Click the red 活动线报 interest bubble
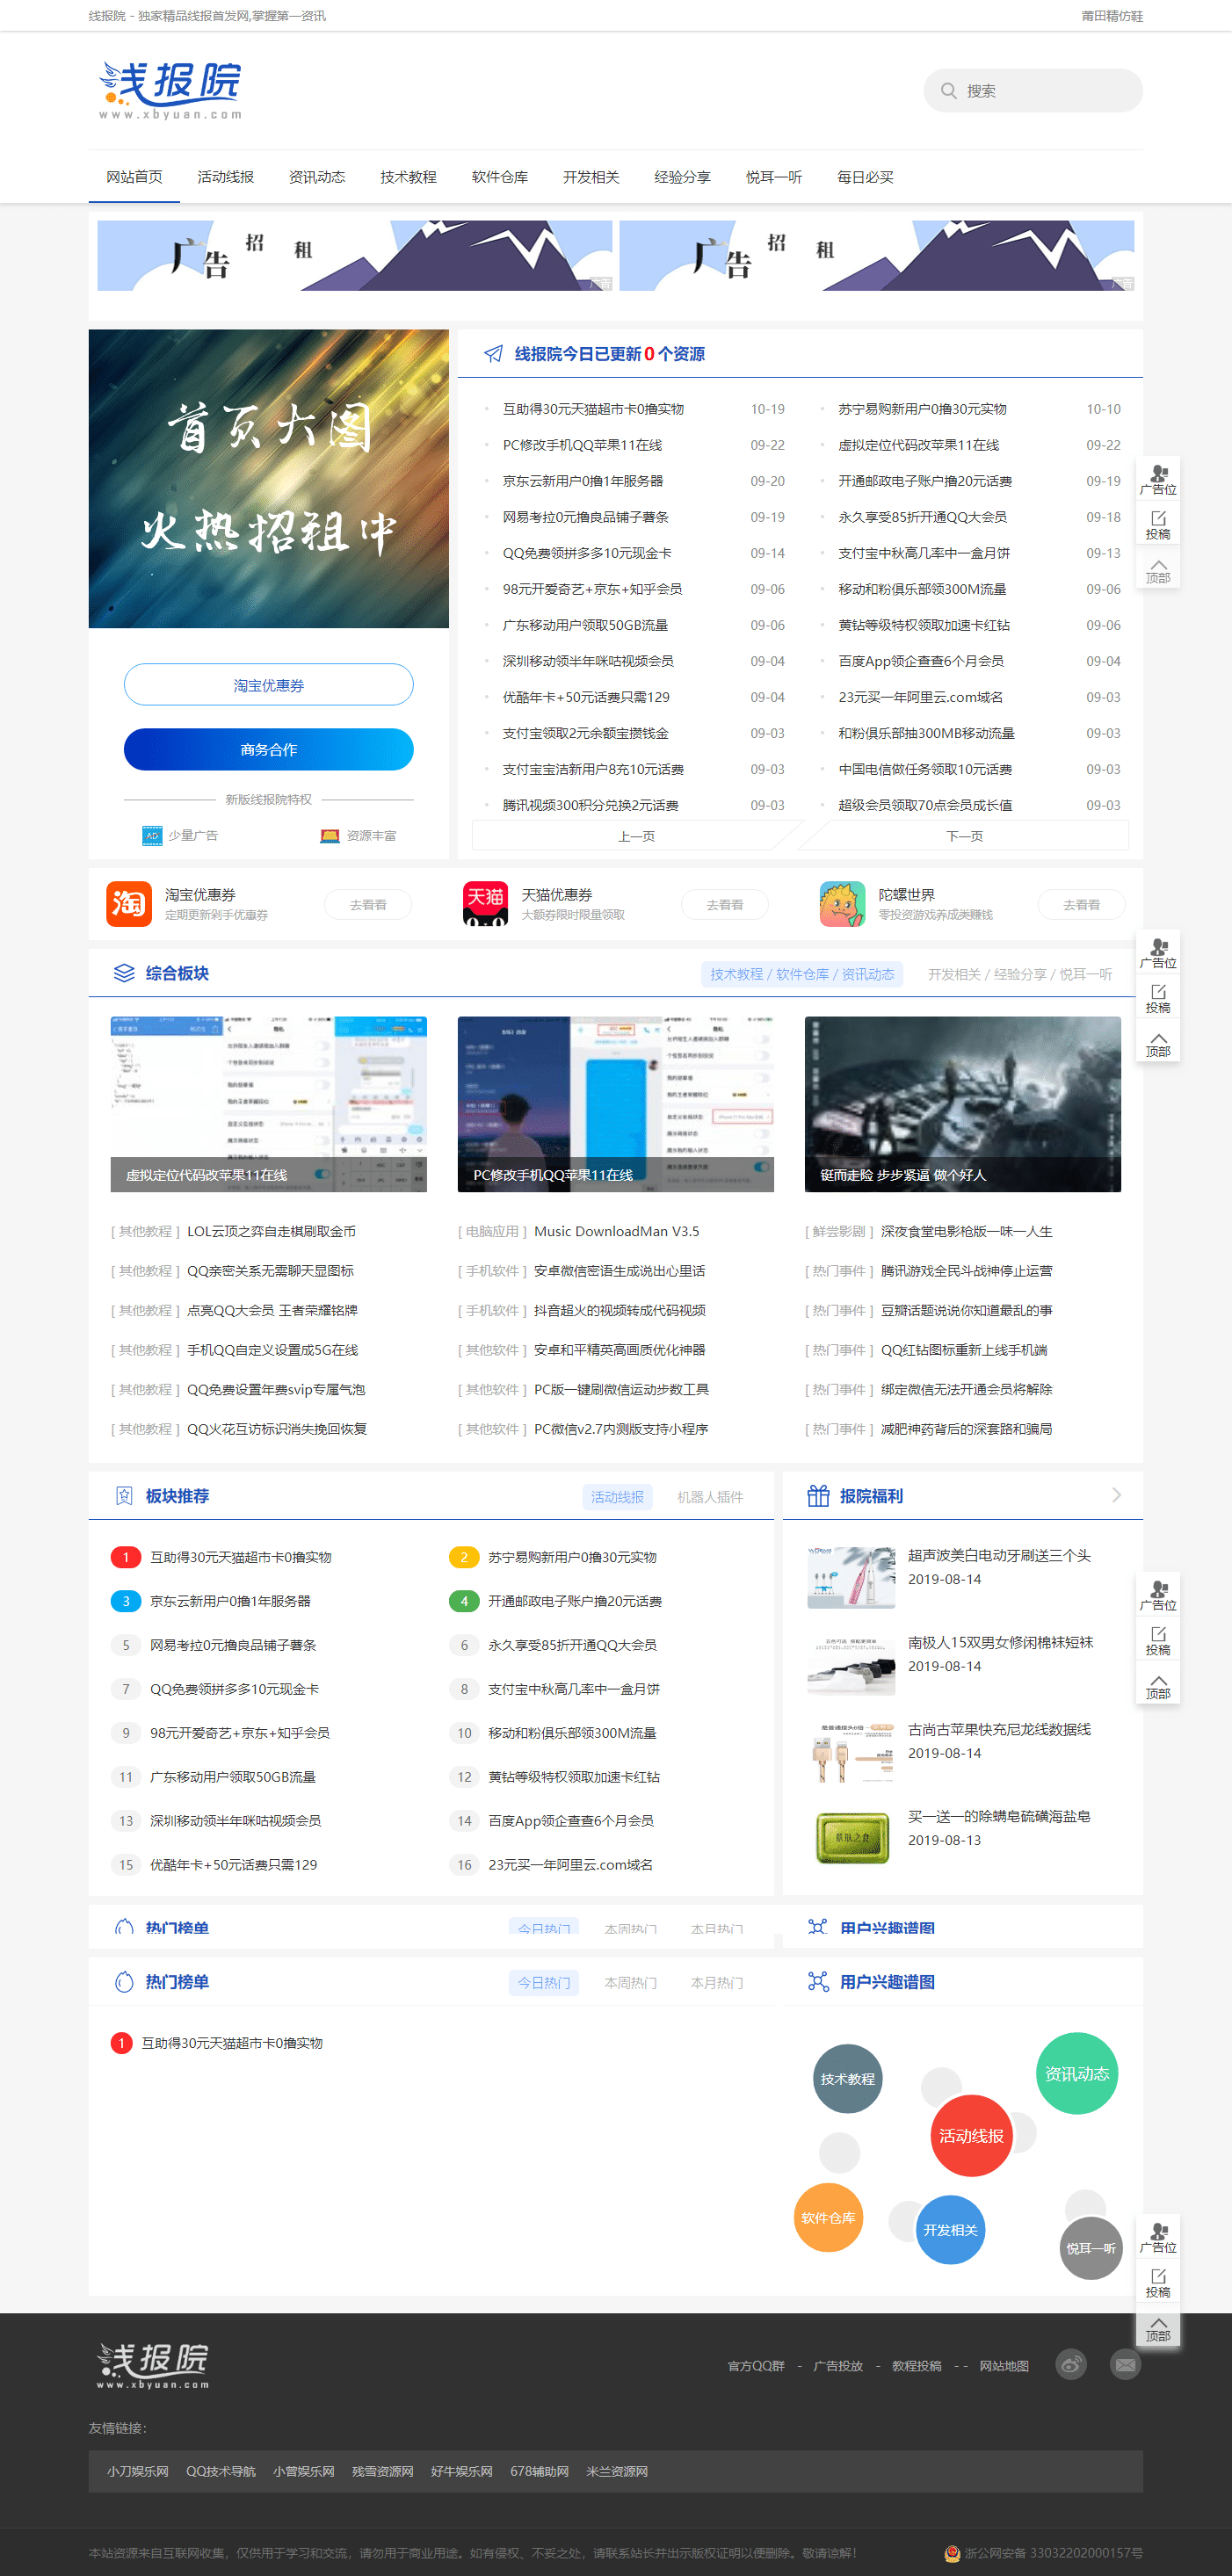1232x2576 pixels. coord(970,2135)
